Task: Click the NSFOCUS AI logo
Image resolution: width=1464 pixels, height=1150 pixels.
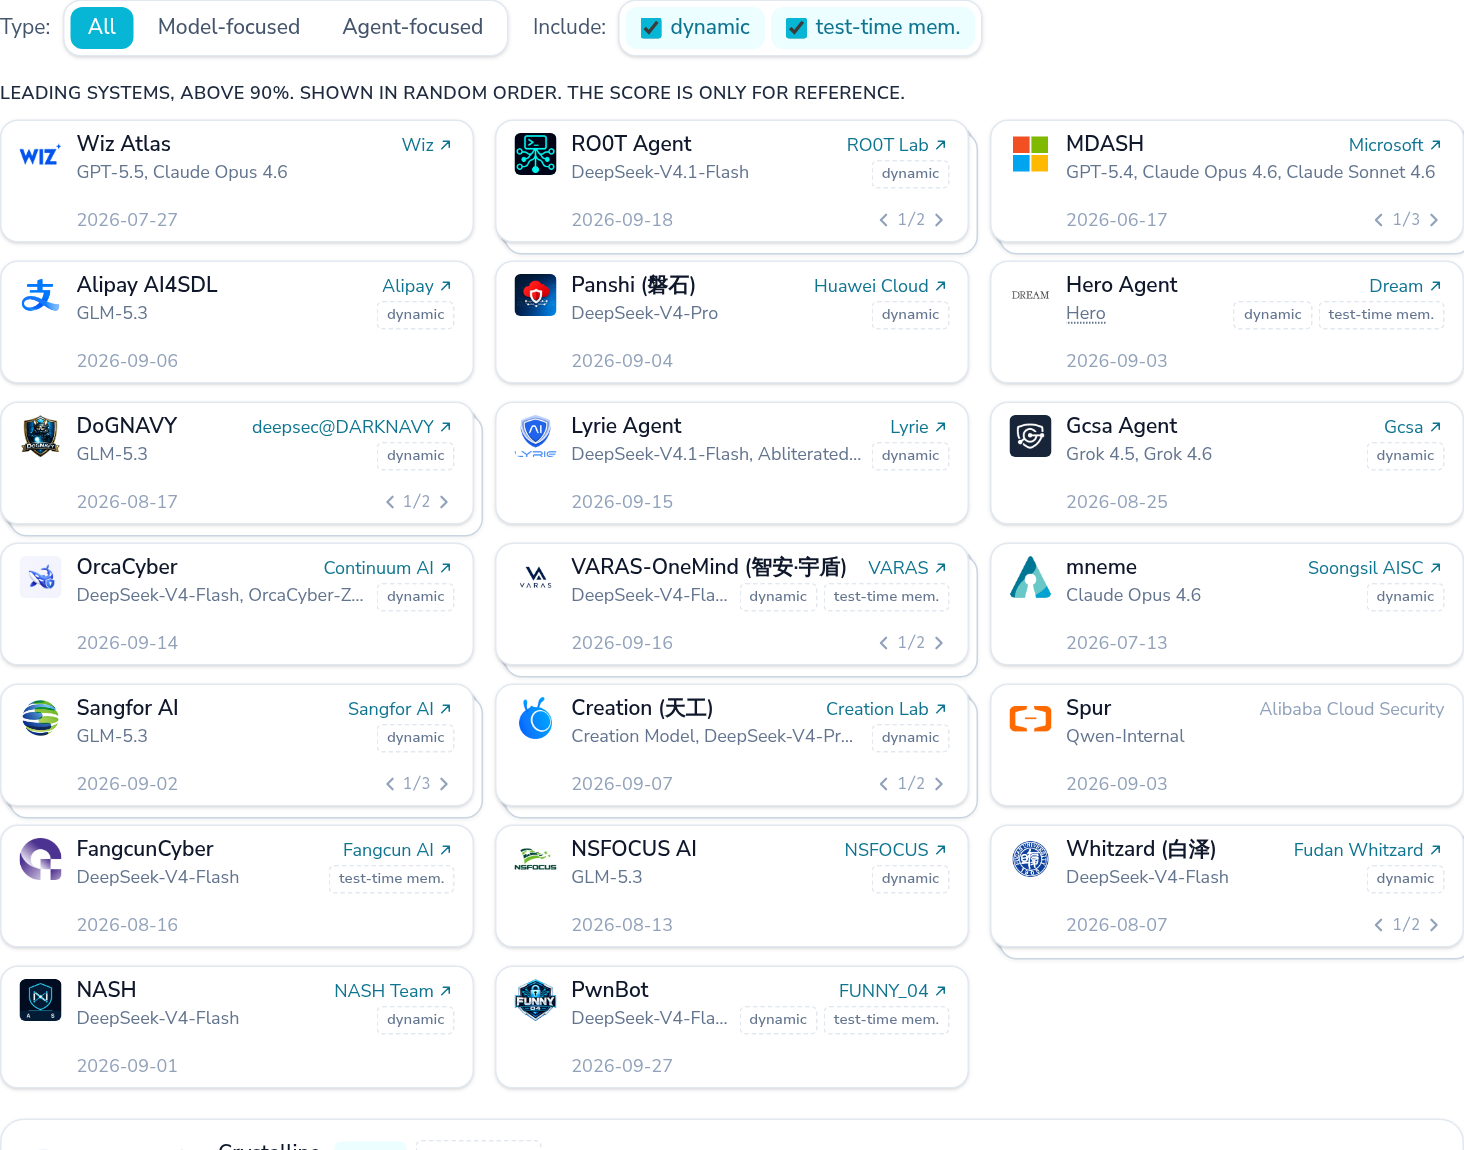Action: point(535,859)
